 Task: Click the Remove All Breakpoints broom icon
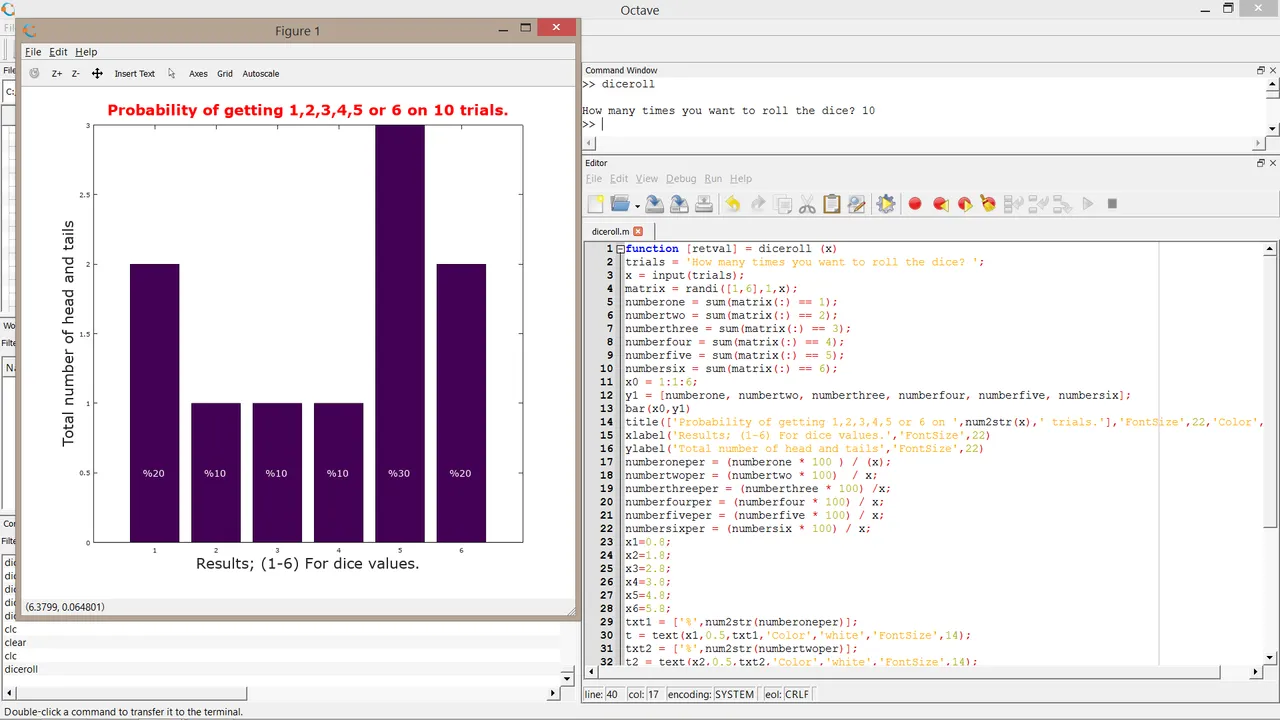(989, 204)
